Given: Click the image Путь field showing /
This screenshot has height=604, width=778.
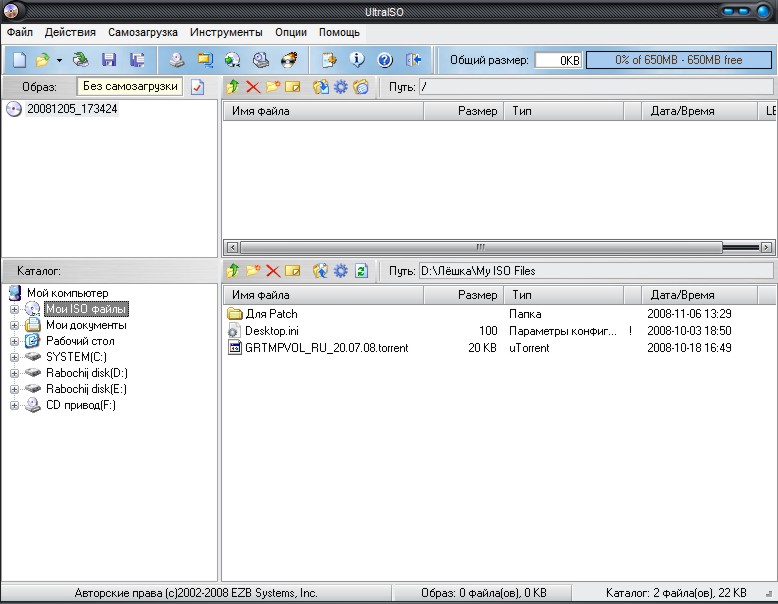Looking at the screenshot, I should [596, 87].
